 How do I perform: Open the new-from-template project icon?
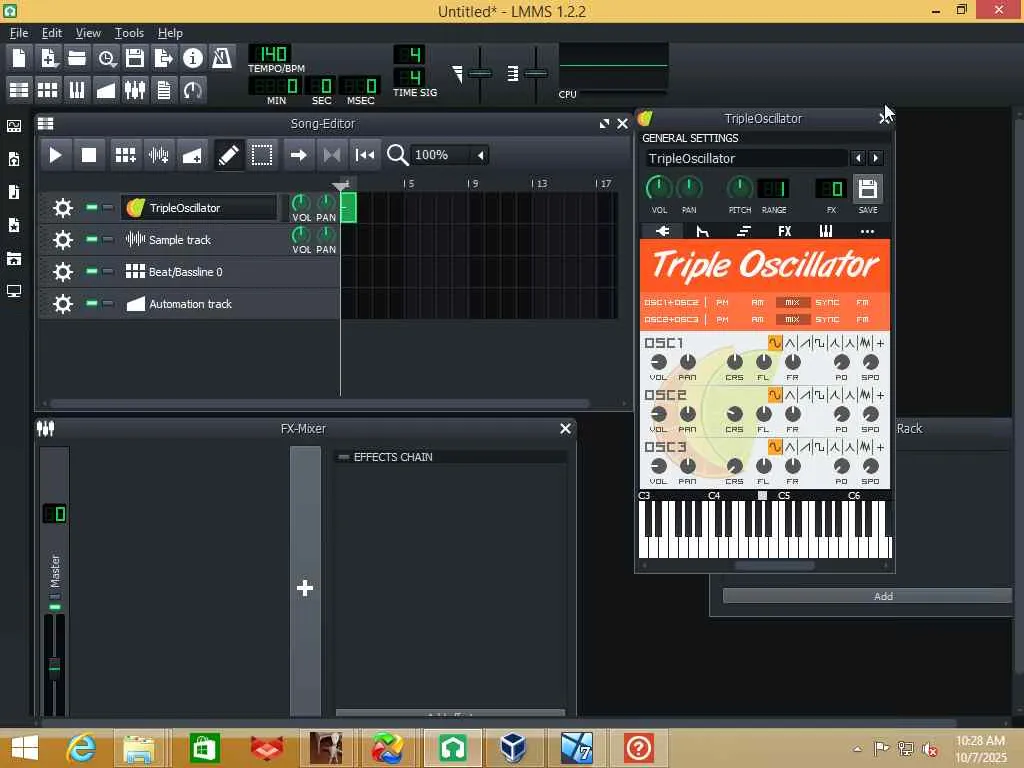pos(48,58)
